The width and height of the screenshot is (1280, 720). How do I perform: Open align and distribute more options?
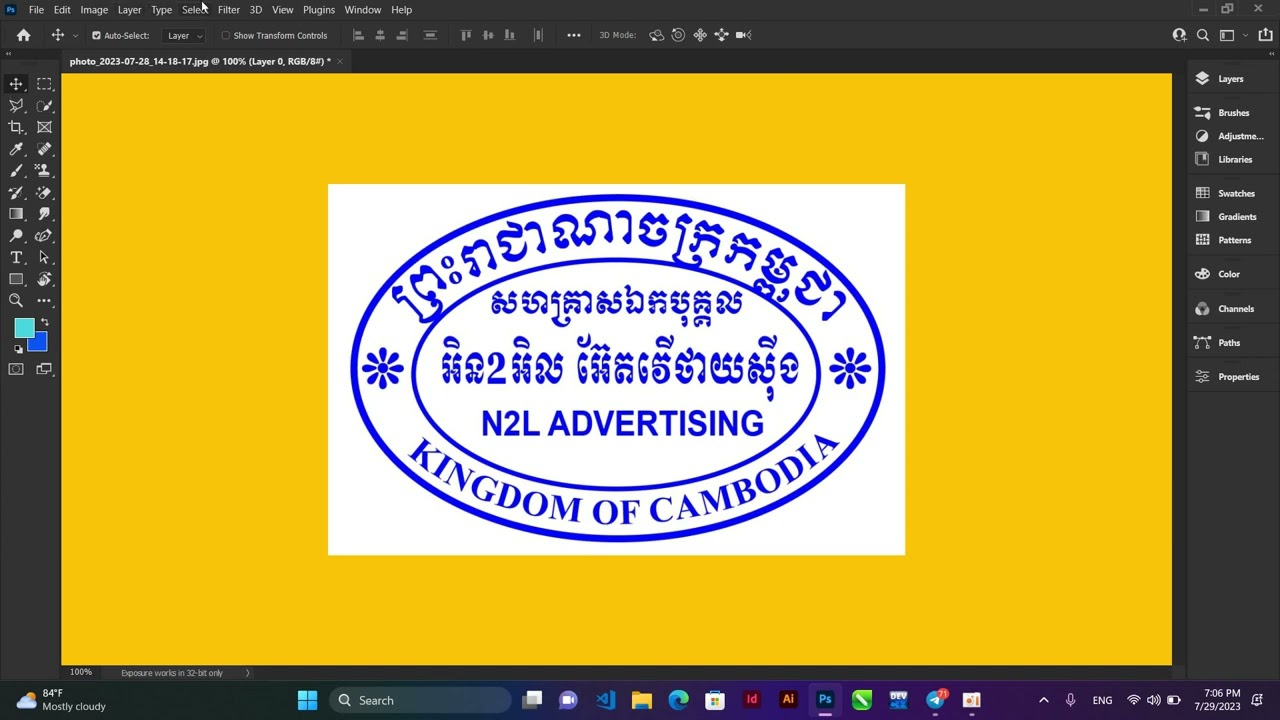pyautogui.click(x=573, y=35)
